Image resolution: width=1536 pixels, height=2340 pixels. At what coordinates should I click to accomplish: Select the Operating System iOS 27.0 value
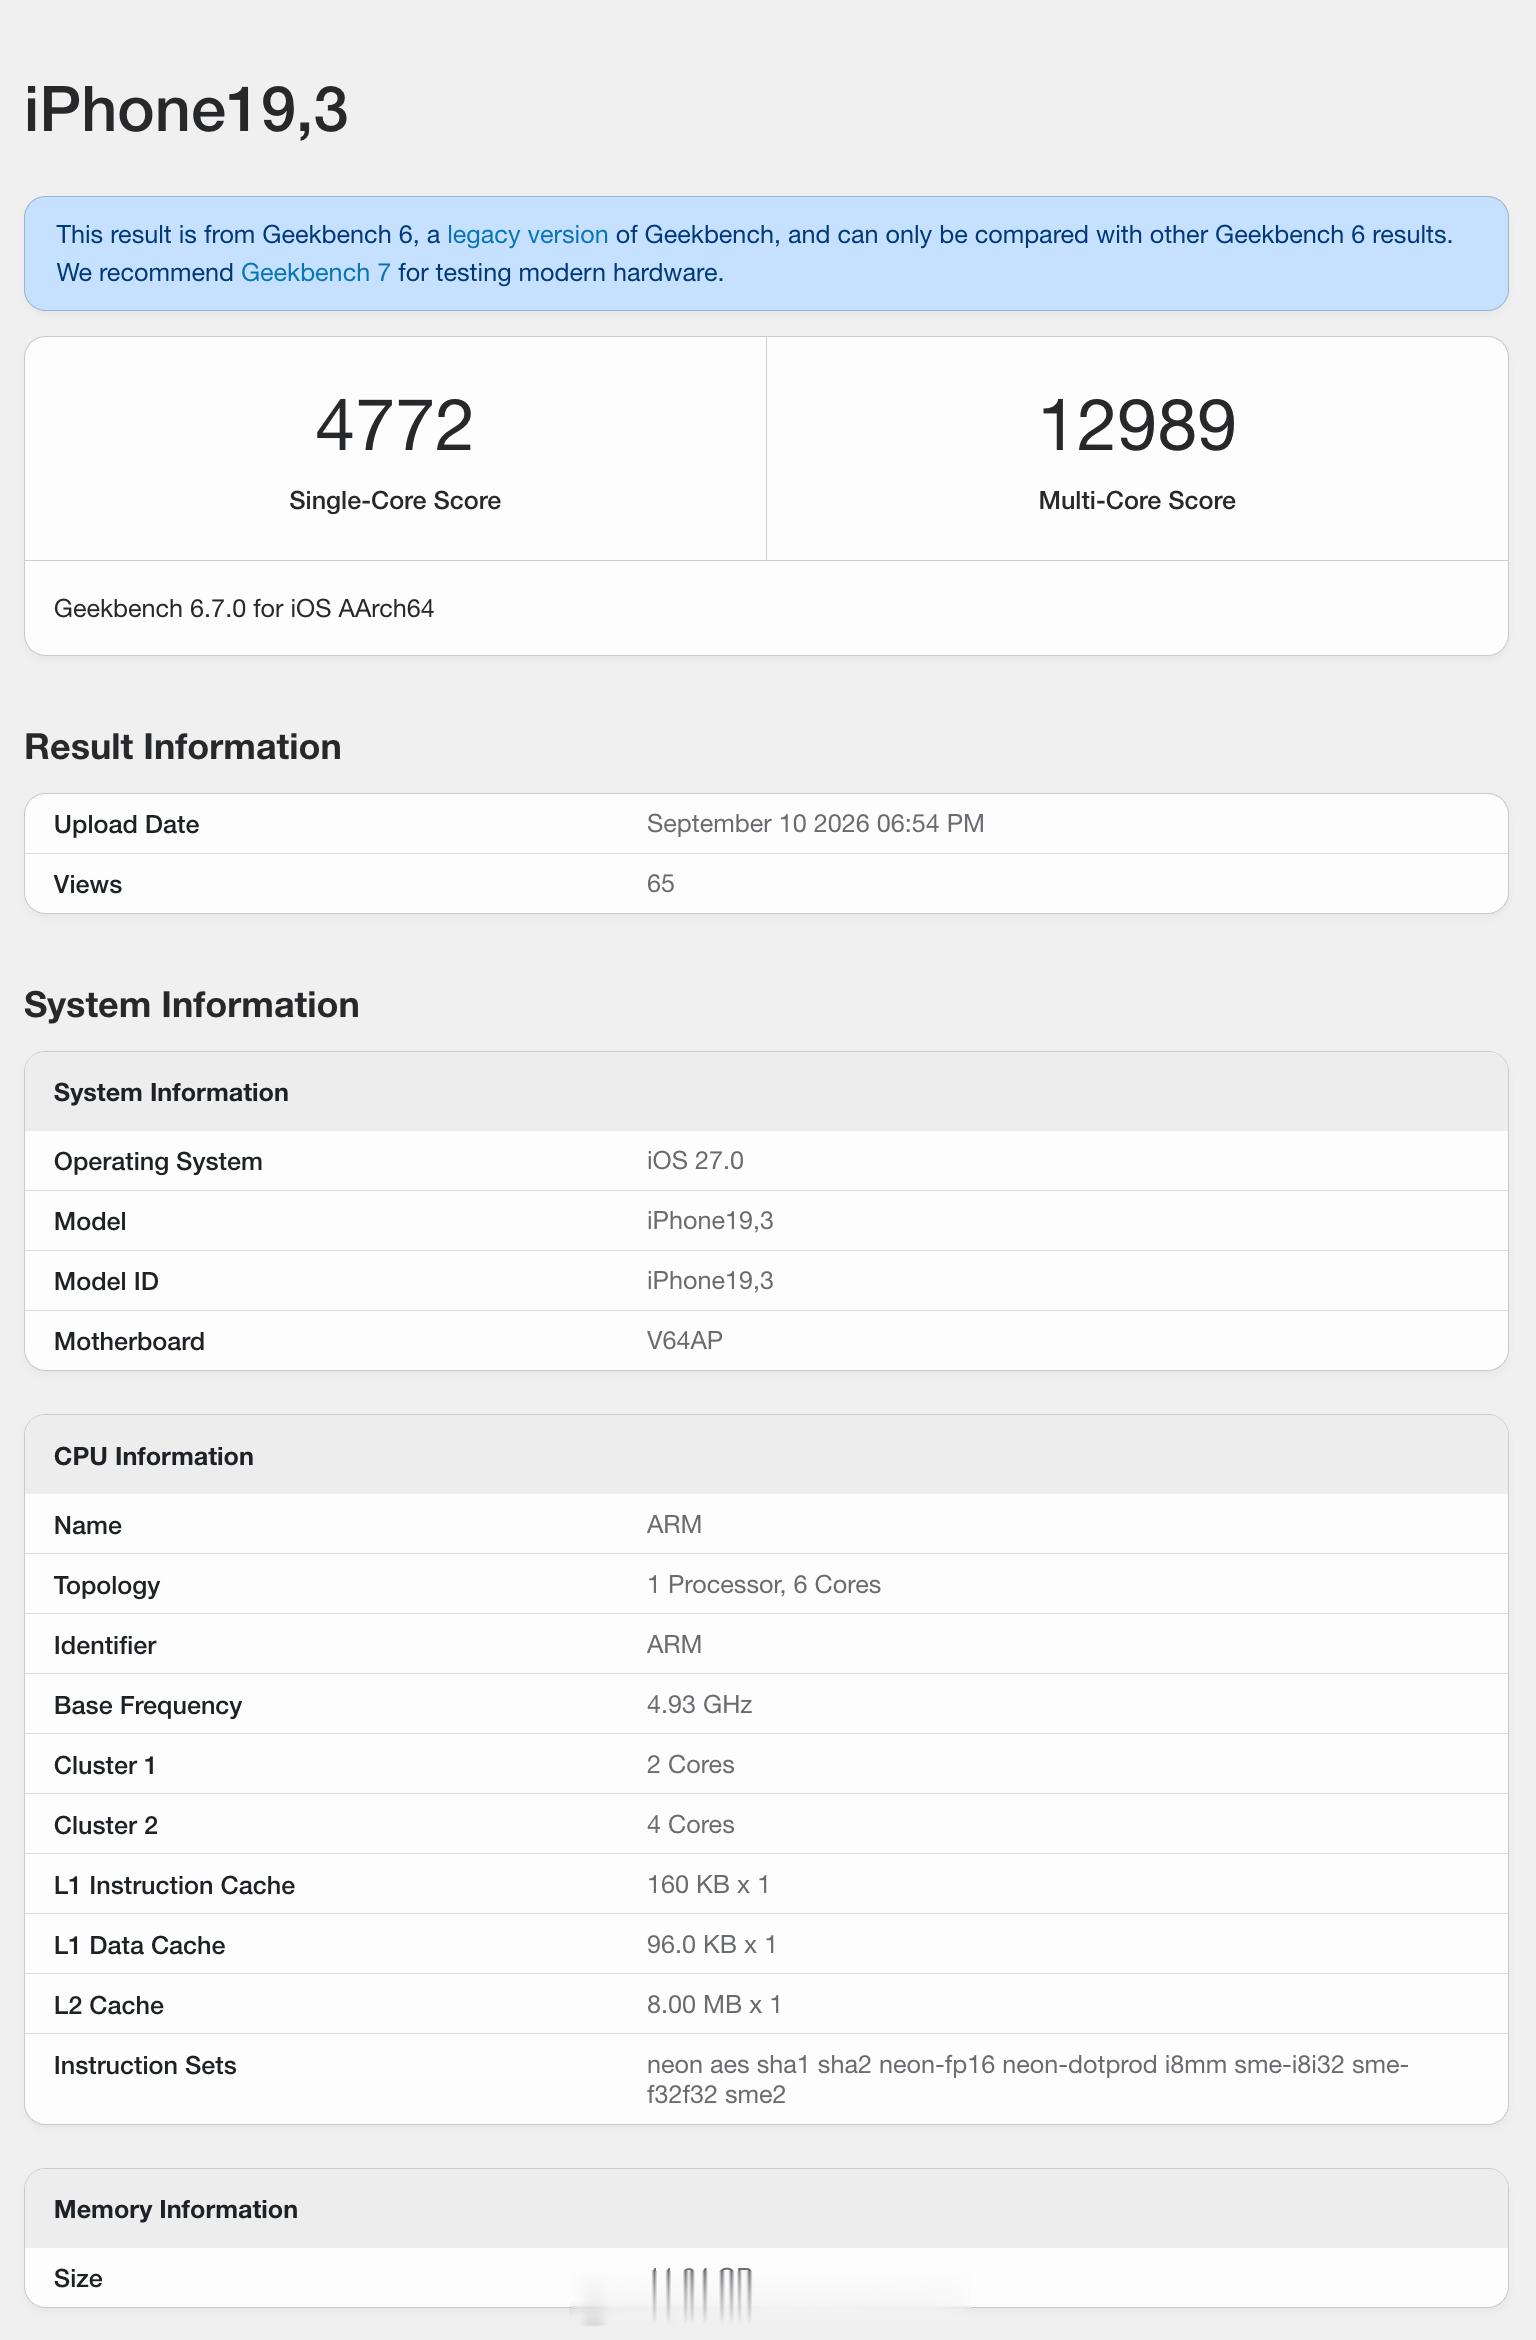(x=695, y=1161)
